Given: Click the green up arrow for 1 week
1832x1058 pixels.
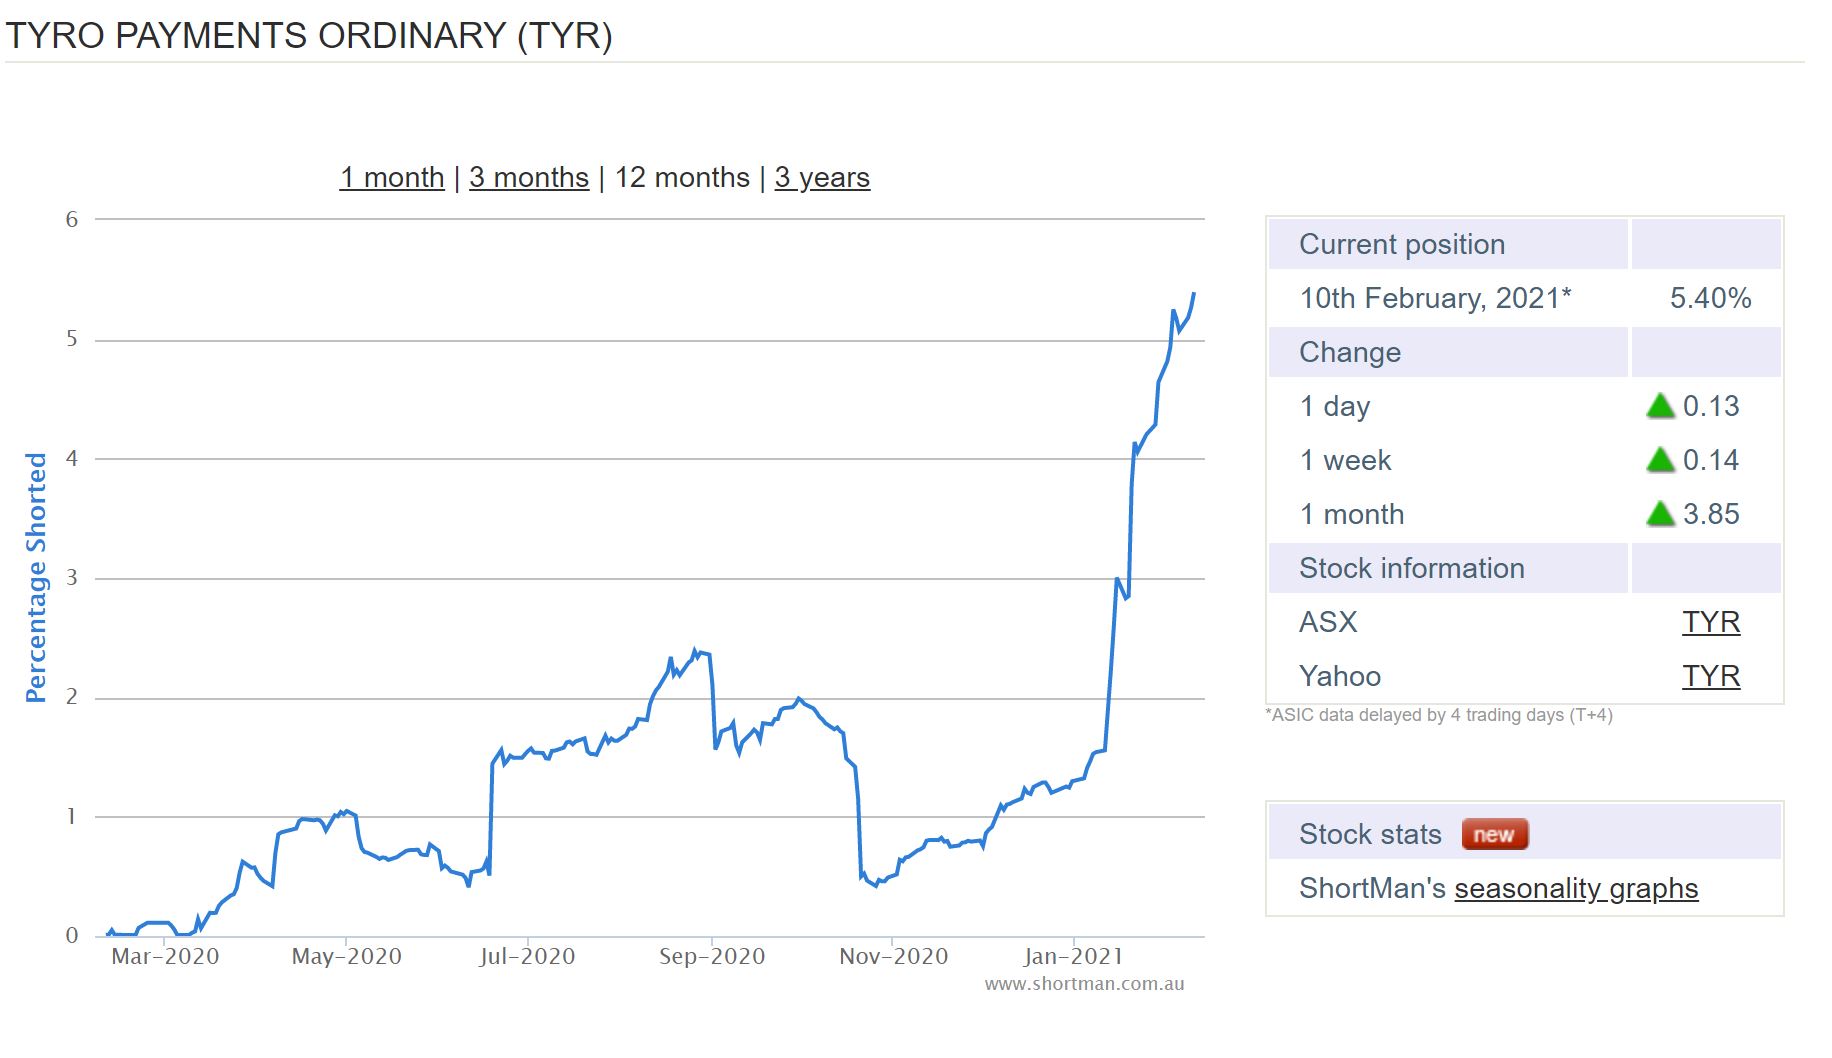Looking at the screenshot, I should 1660,460.
